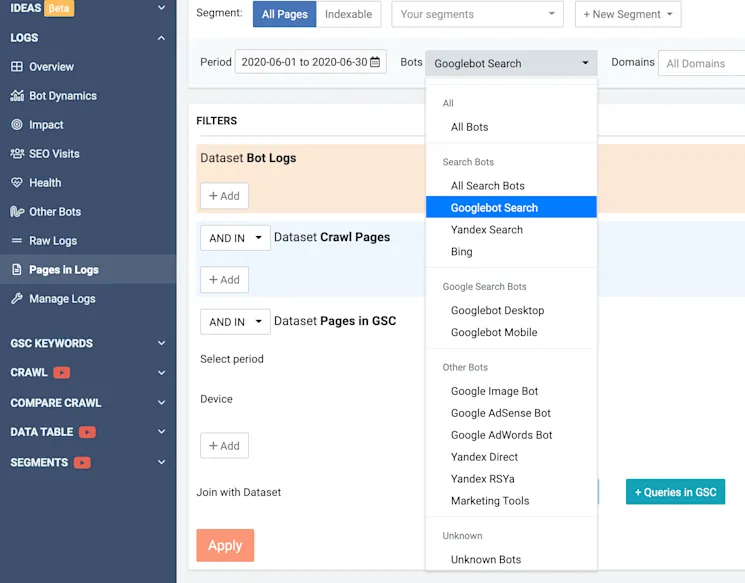Open Manage Logs page
Screen dimensions: 745x583
click(x=62, y=299)
